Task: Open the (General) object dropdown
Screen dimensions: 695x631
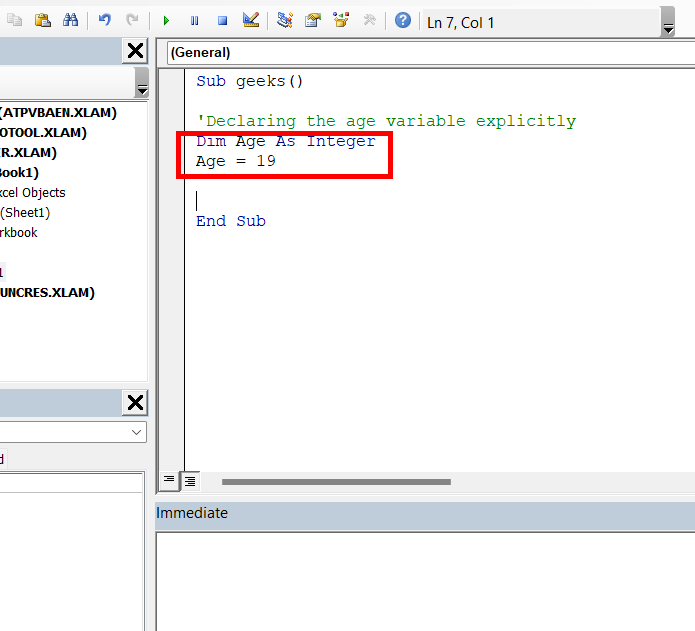Action: (431, 52)
